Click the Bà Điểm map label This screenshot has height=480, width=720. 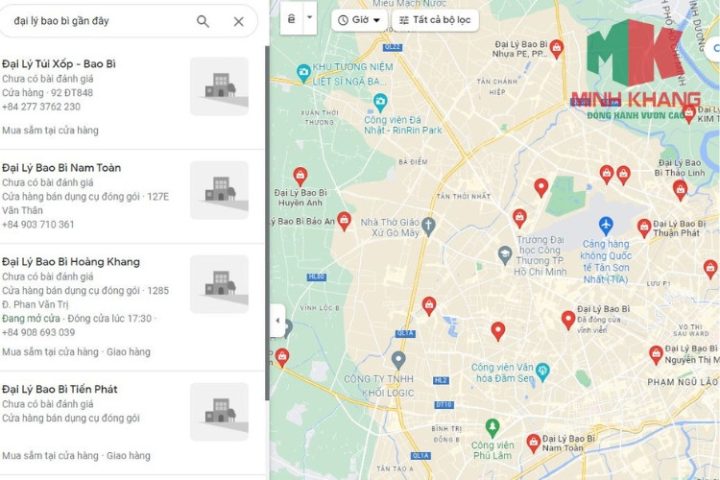pos(413,162)
